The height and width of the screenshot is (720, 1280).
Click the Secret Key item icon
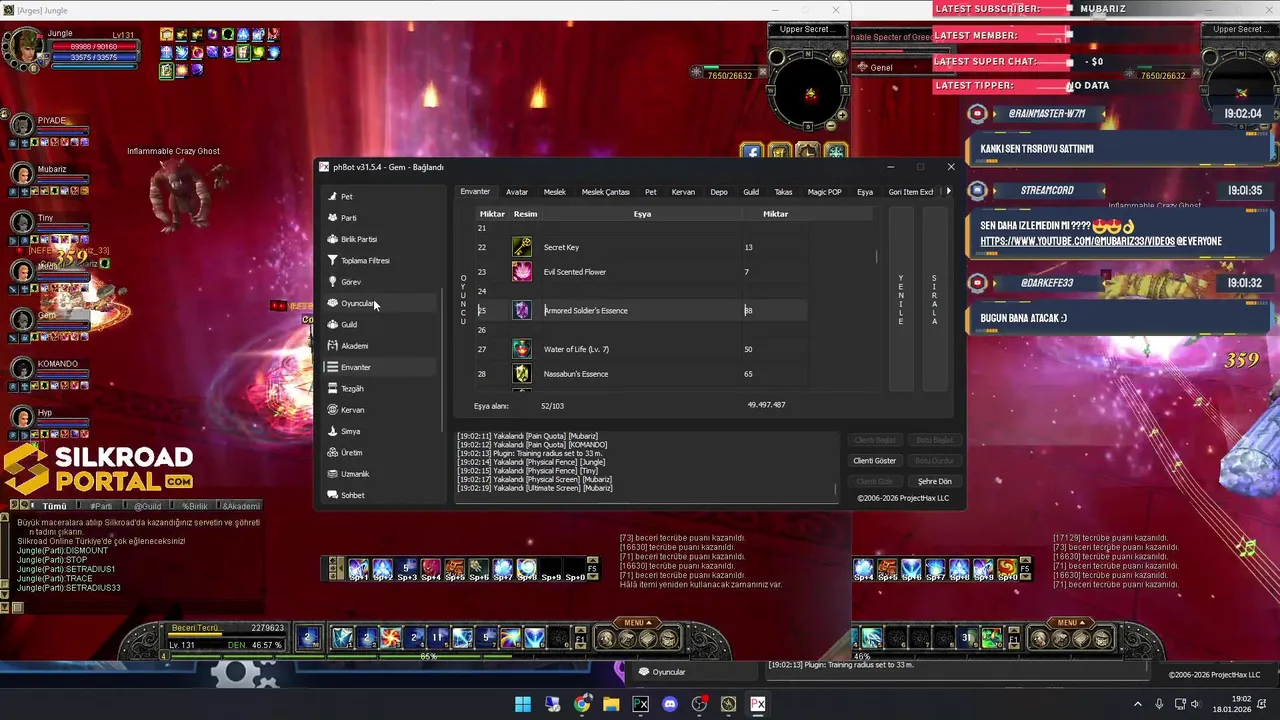point(522,247)
